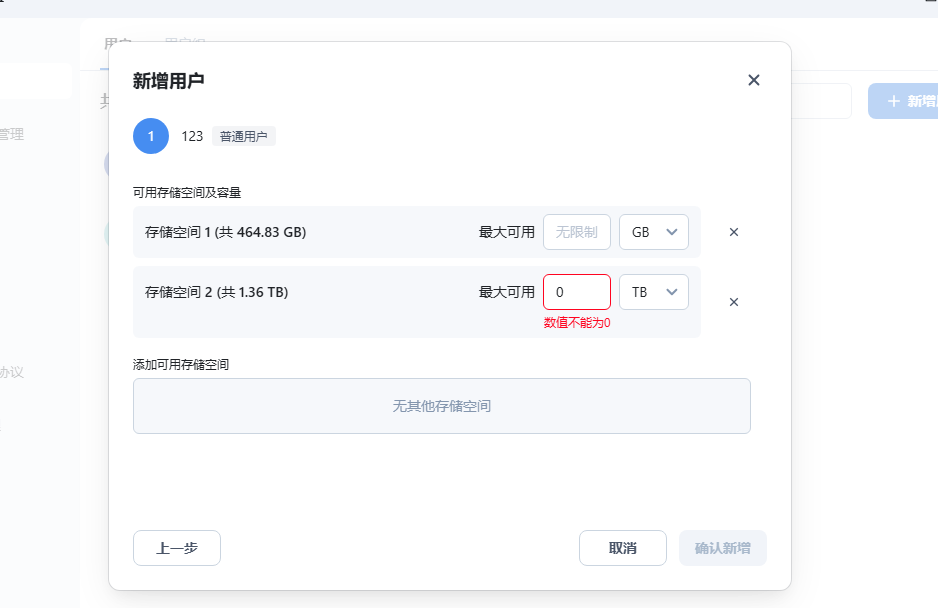
Task: Switch to the 用户 tab in background
Action: coord(117,44)
